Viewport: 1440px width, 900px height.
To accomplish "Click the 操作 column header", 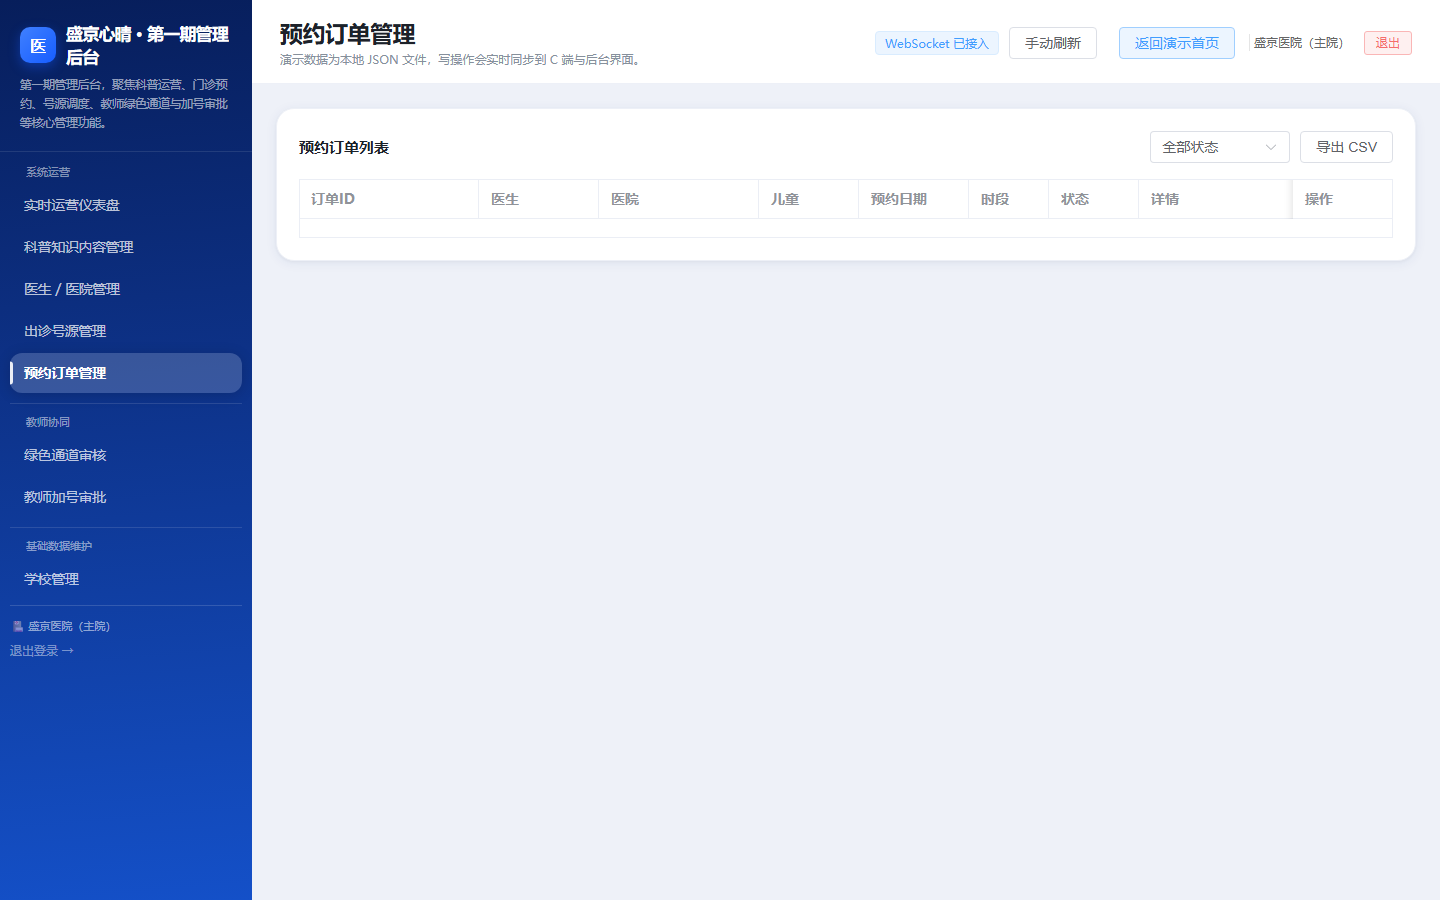I will tap(1342, 199).
